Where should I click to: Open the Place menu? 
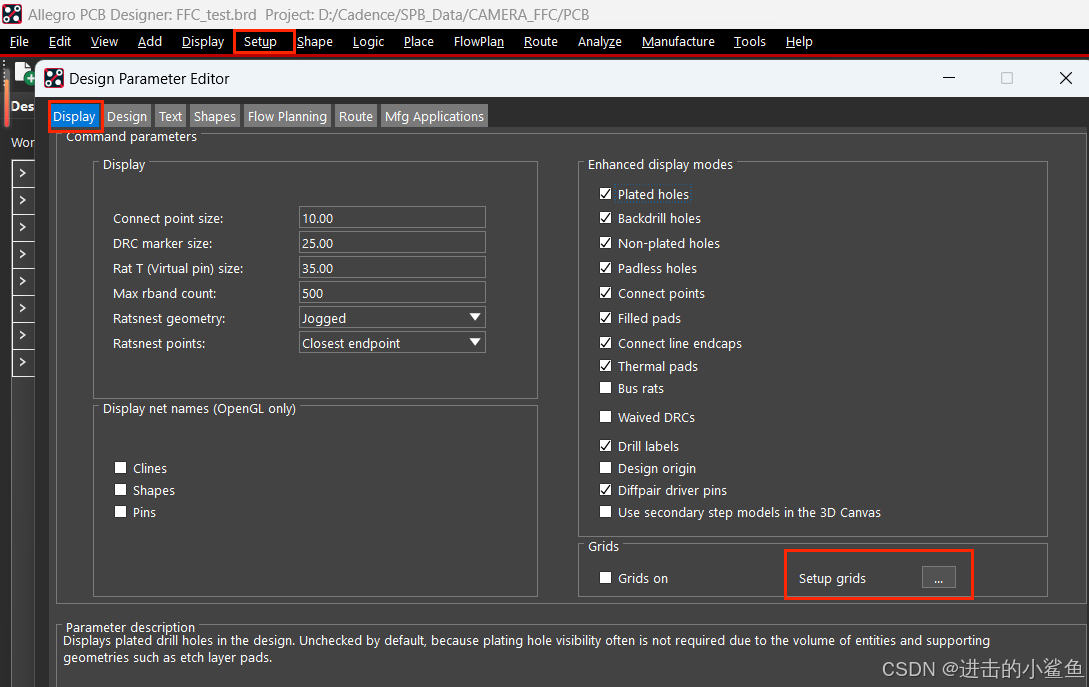(x=419, y=42)
